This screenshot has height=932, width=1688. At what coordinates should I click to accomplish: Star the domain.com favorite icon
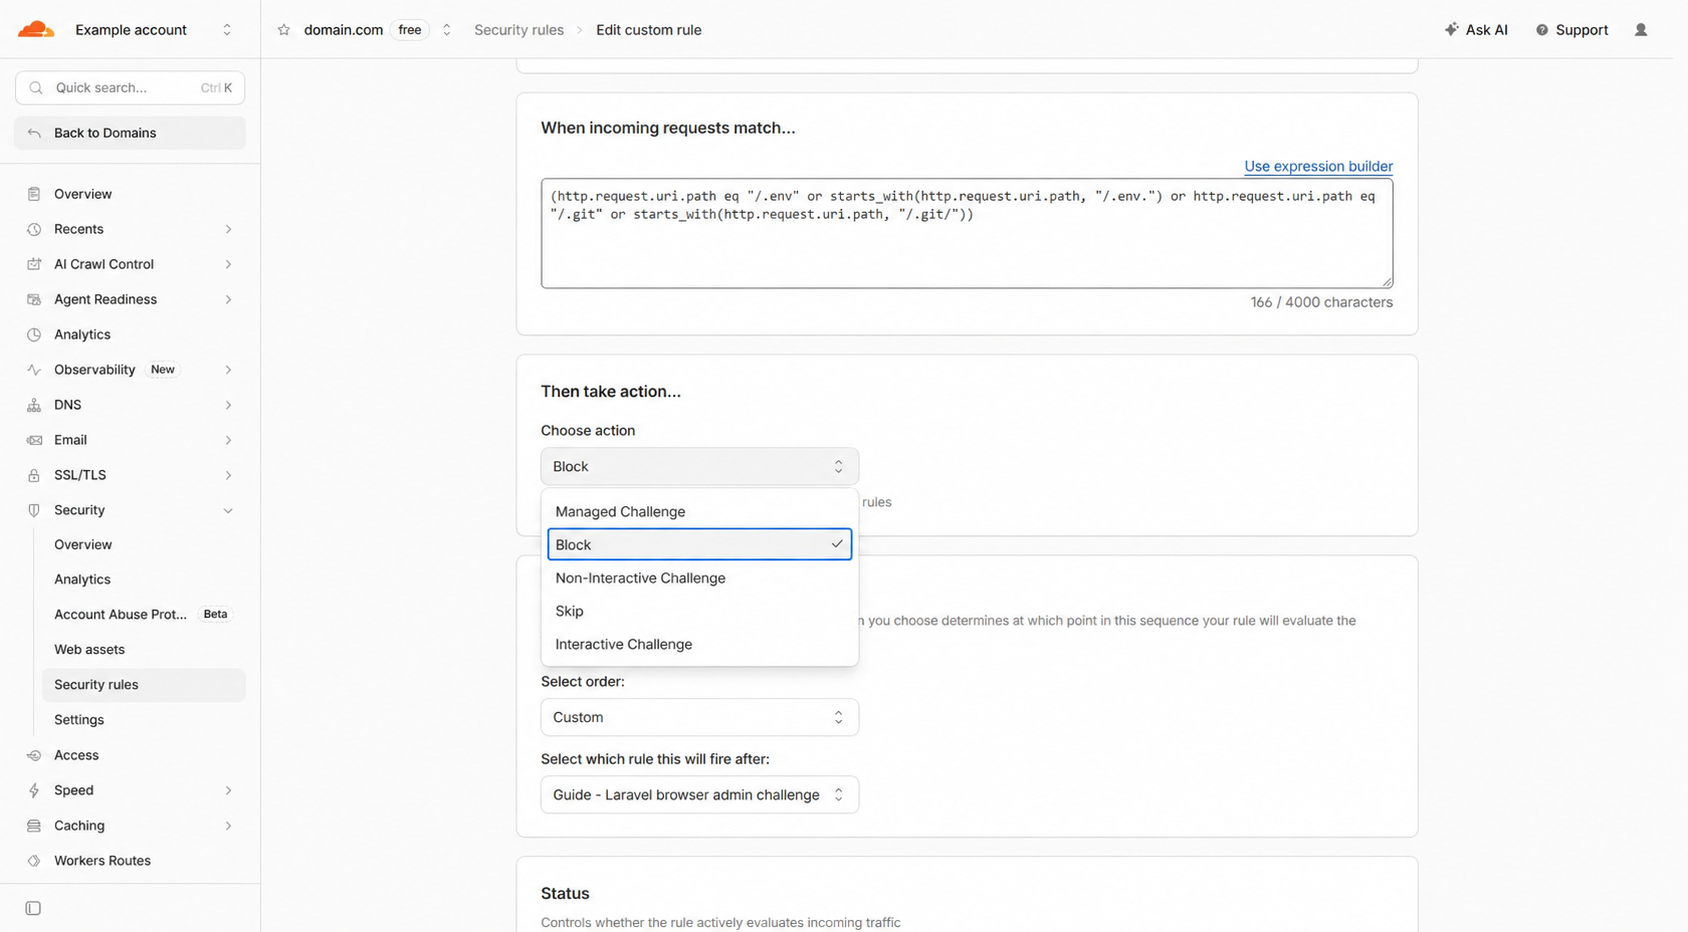[x=284, y=30]
